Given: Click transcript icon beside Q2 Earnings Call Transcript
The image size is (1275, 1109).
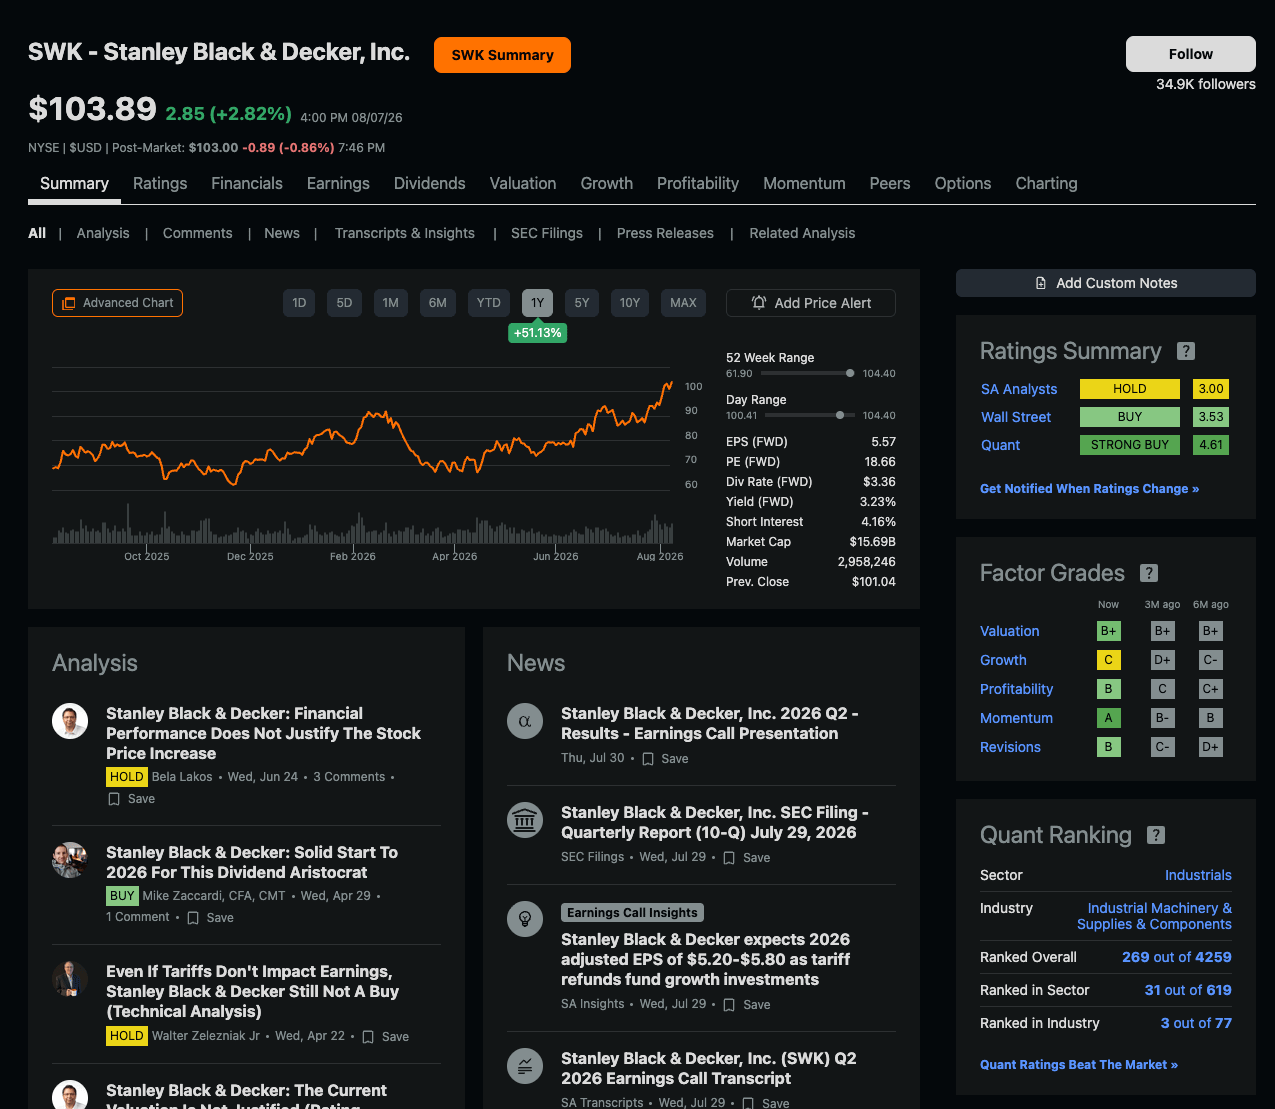Looking at the screenshot, I should click(525, 1066).
